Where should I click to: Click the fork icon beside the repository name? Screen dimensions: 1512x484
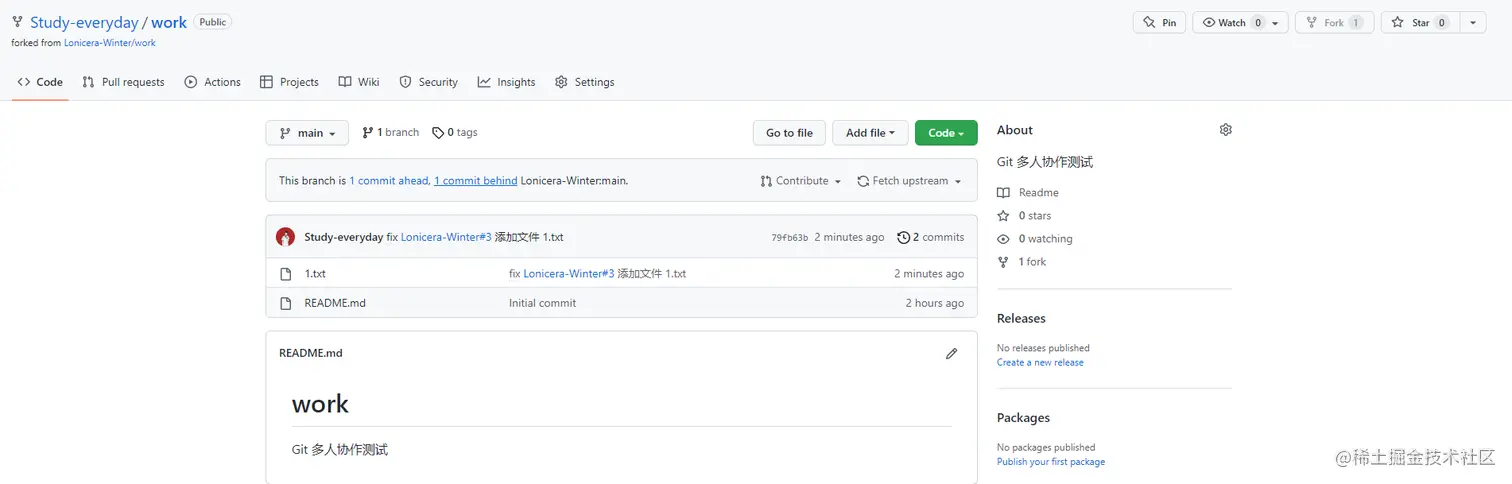click(17, 22)
